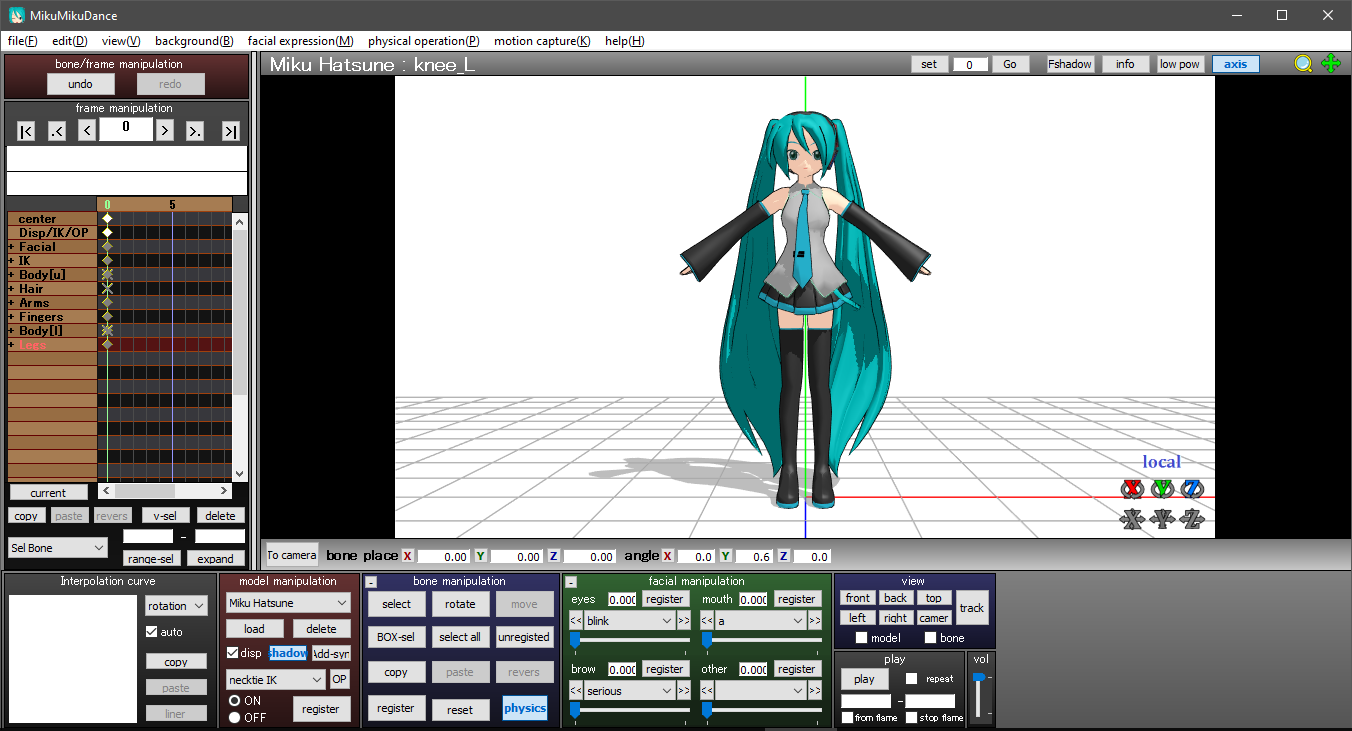Click next other morph >> button

(x=816, y=691)
